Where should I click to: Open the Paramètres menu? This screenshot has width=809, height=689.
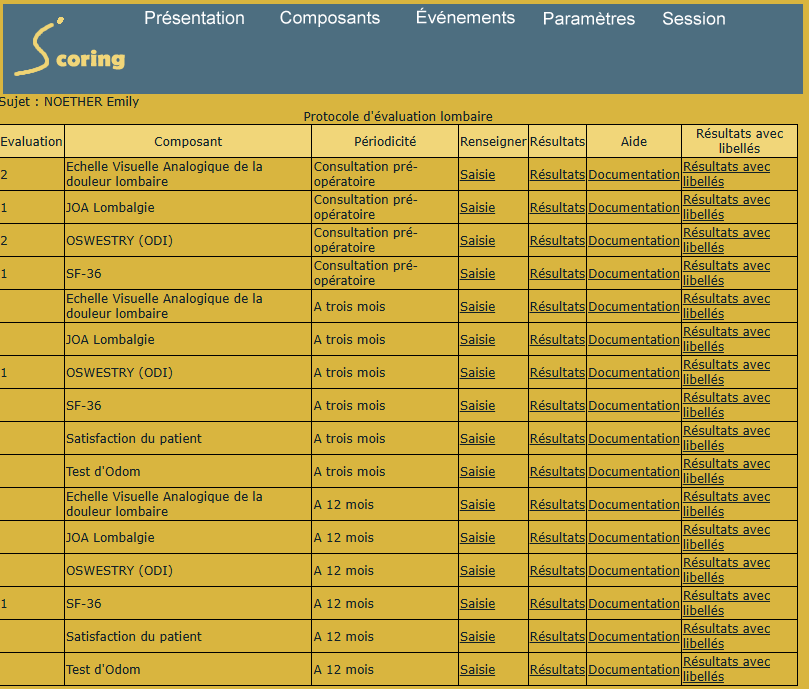click(x=588, y=19)
